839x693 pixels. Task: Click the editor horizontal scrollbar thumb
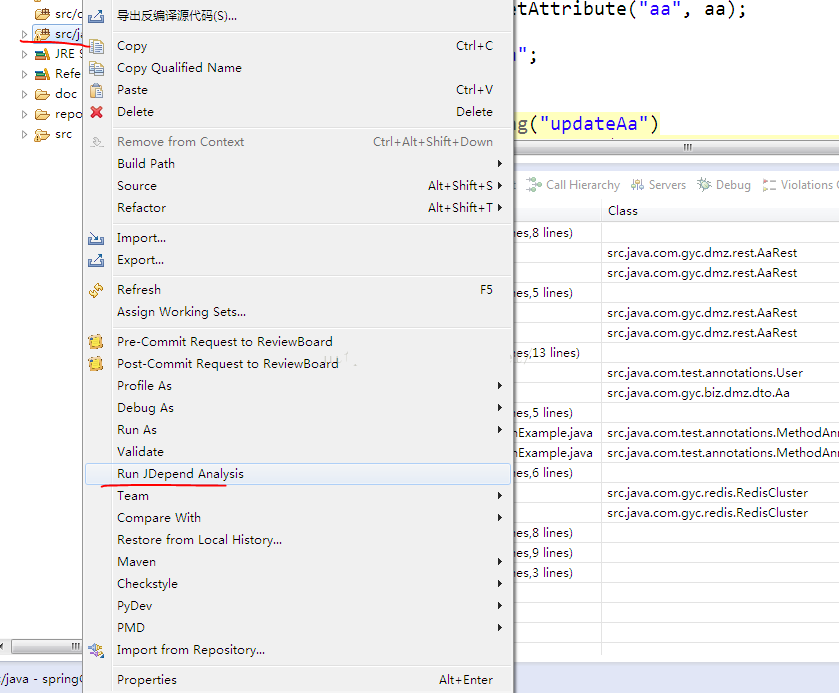click(688, 147)
